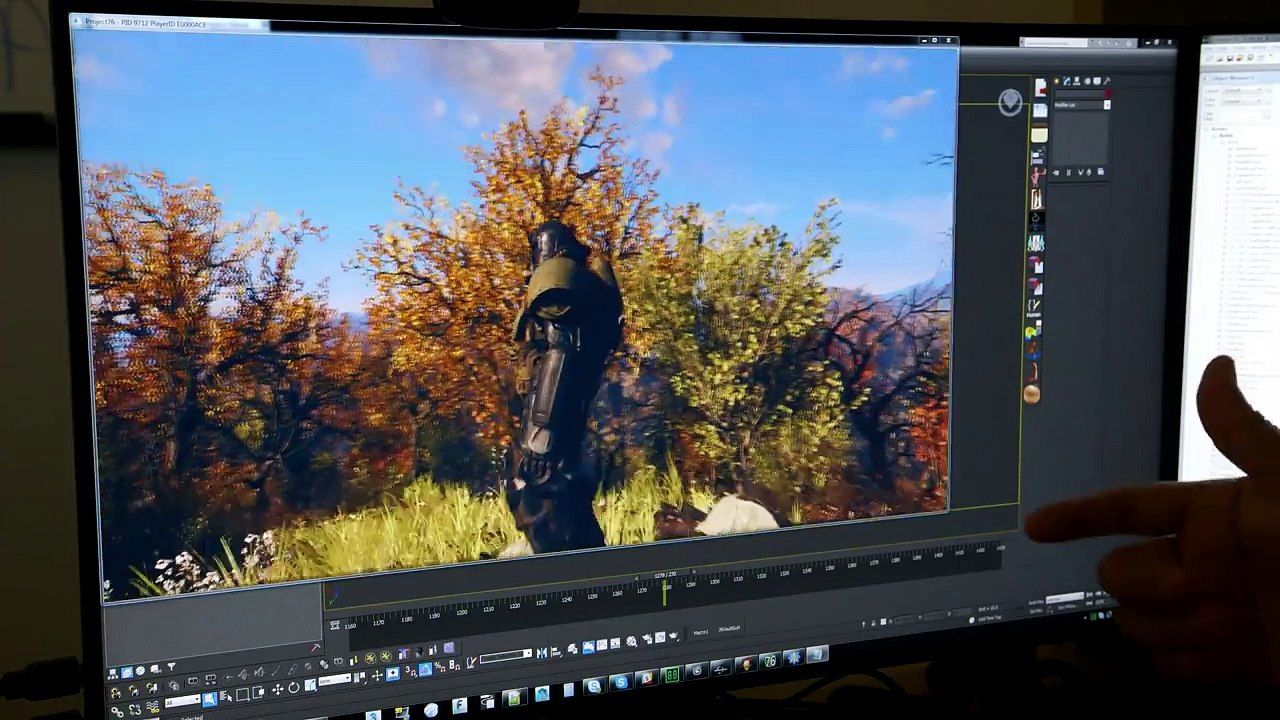Click Add Time Tag in status bar
The height and width of the screenshot is (720, 1280).
click(x=988, y=619)
